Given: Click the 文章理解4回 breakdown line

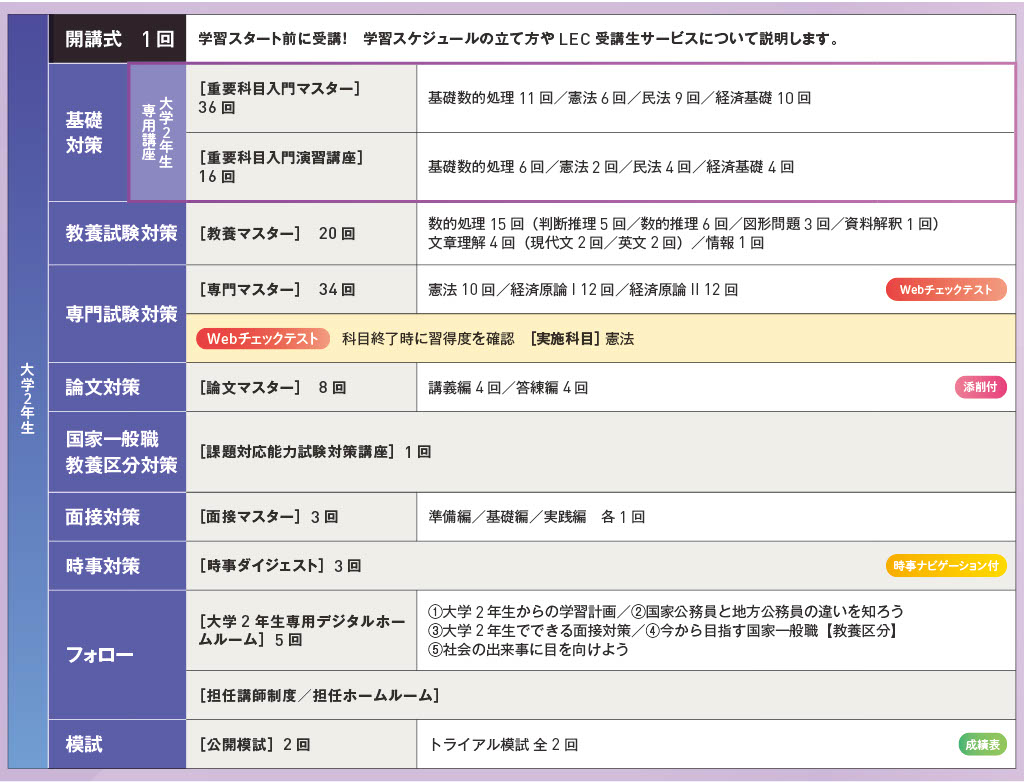Looking at the screenshot, I should click(x=596, y=243).
